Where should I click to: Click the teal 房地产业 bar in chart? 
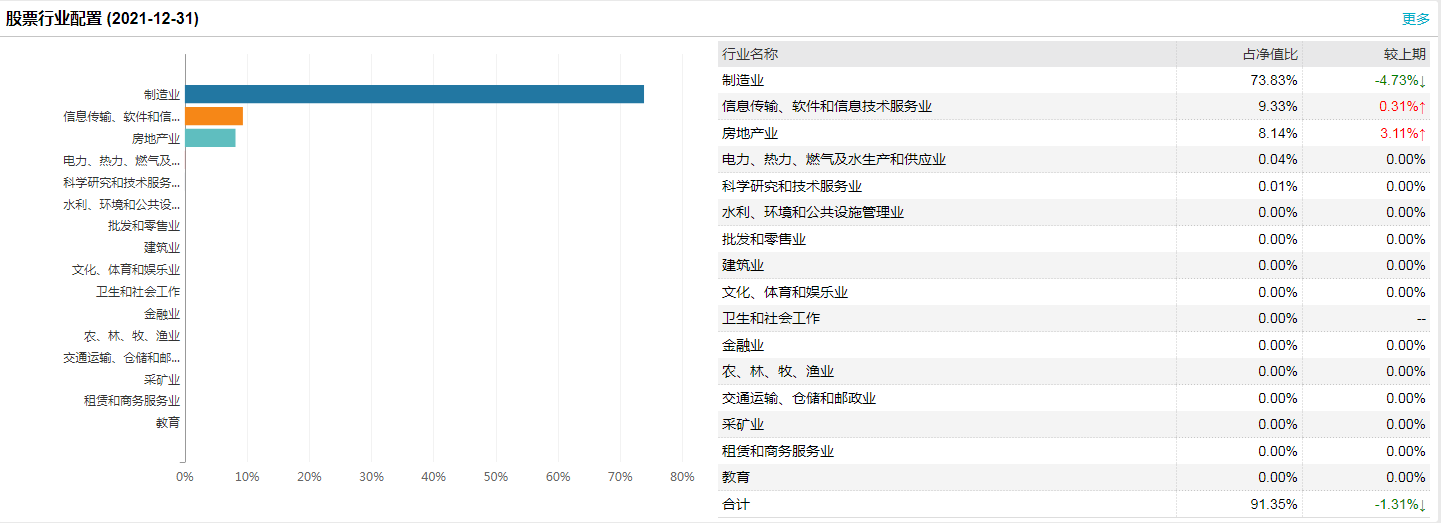coord(210,138)
